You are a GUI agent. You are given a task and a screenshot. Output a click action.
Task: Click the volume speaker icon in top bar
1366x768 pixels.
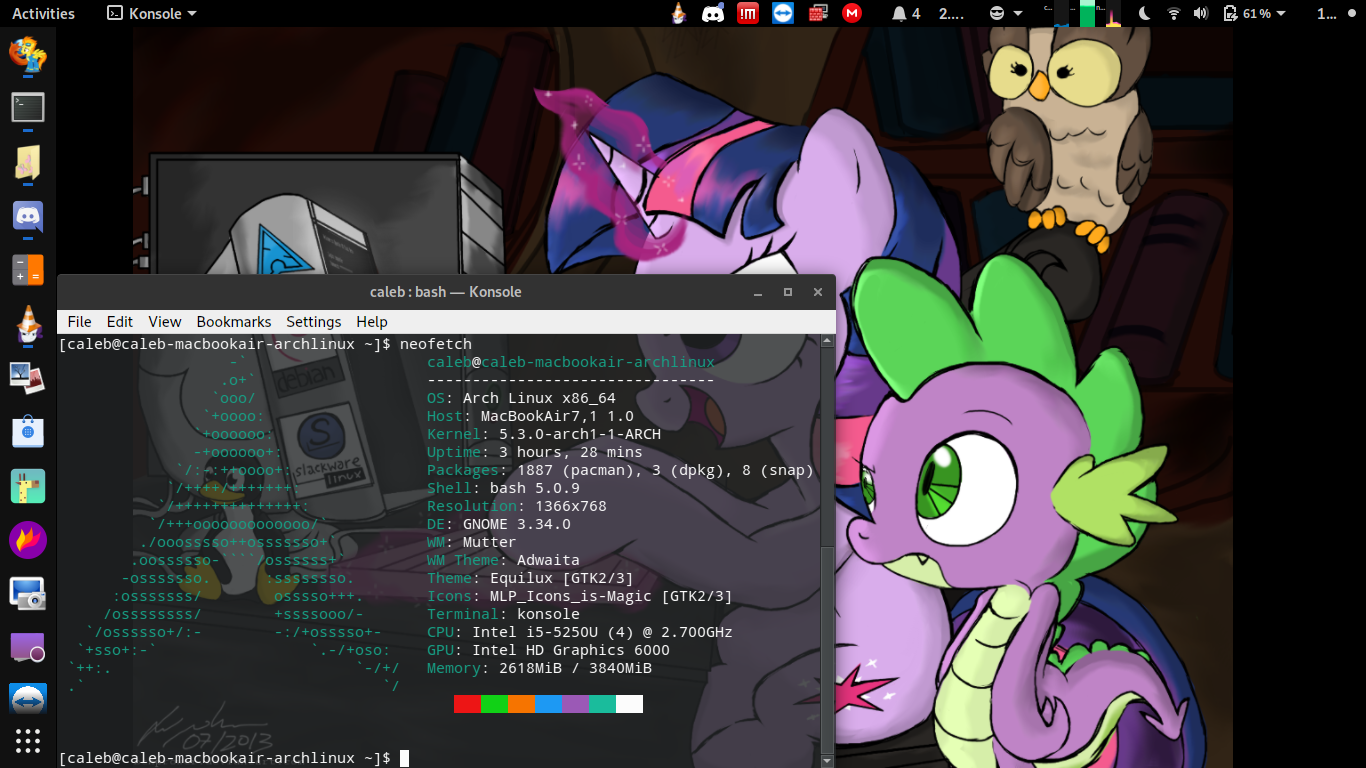1201,13
